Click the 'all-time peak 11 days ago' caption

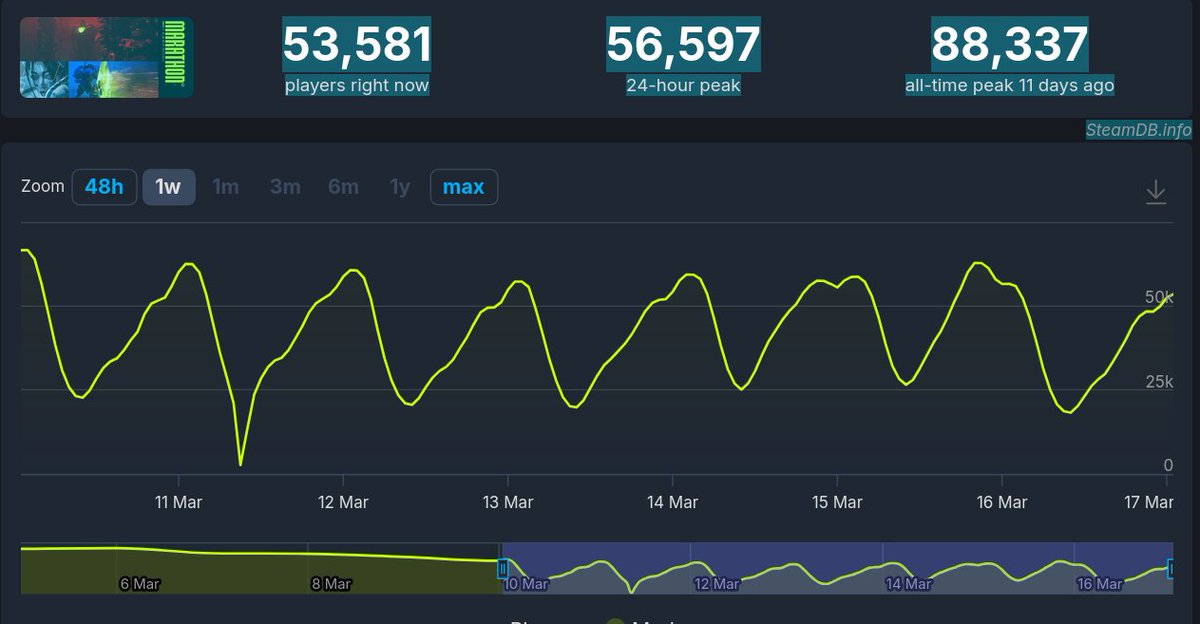[1010, 85]
